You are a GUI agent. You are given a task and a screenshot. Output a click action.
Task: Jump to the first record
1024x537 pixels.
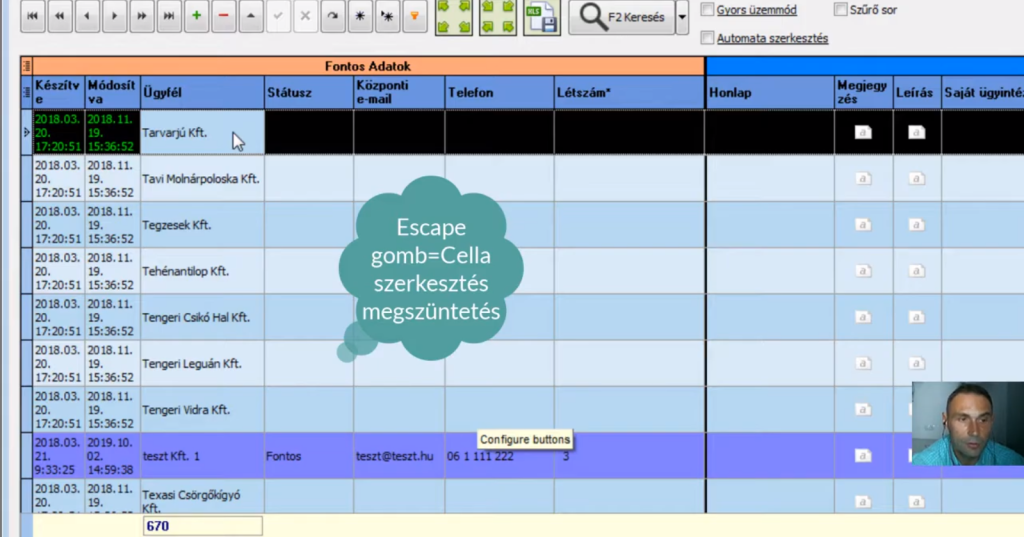[x=33, y=16]
